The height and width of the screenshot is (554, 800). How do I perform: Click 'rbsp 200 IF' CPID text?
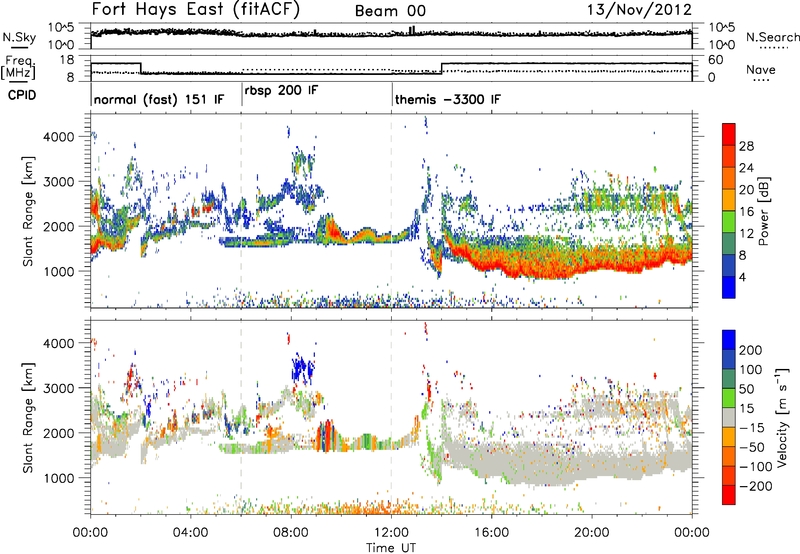coord(281,91)
